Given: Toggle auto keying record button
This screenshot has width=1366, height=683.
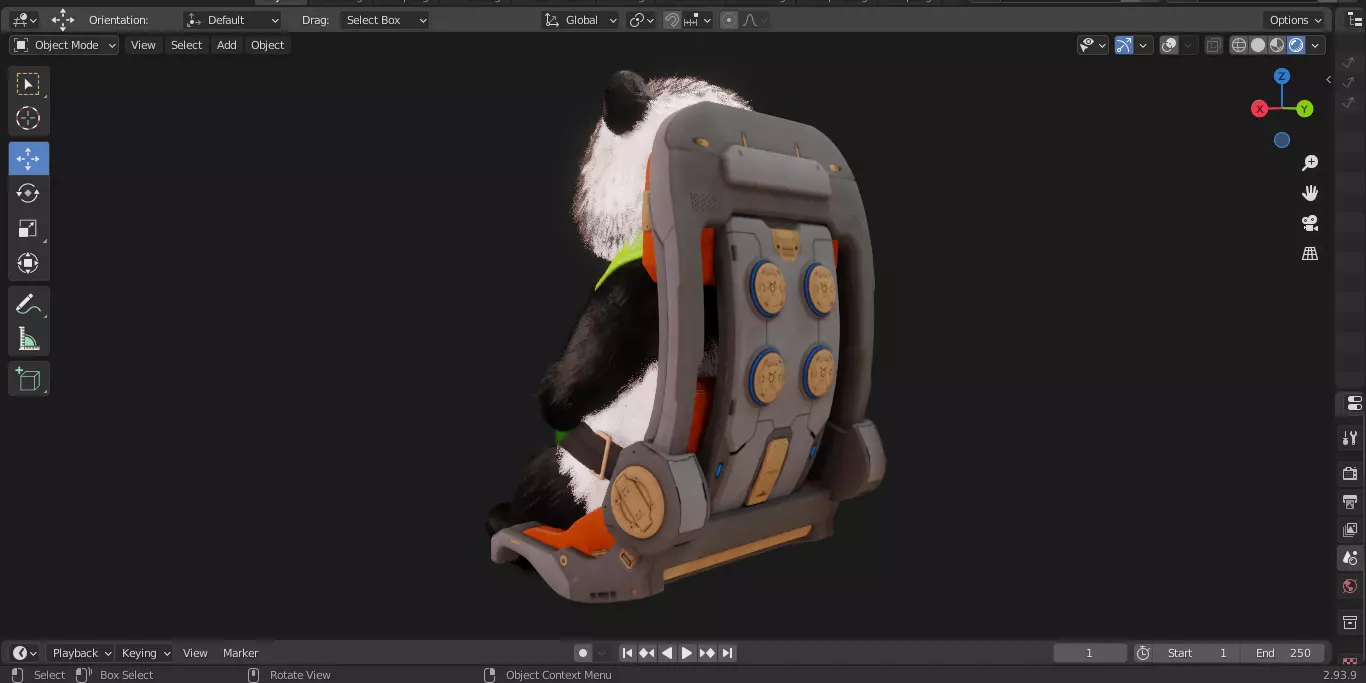Looking at the screenshot, I should click(583, 653).
